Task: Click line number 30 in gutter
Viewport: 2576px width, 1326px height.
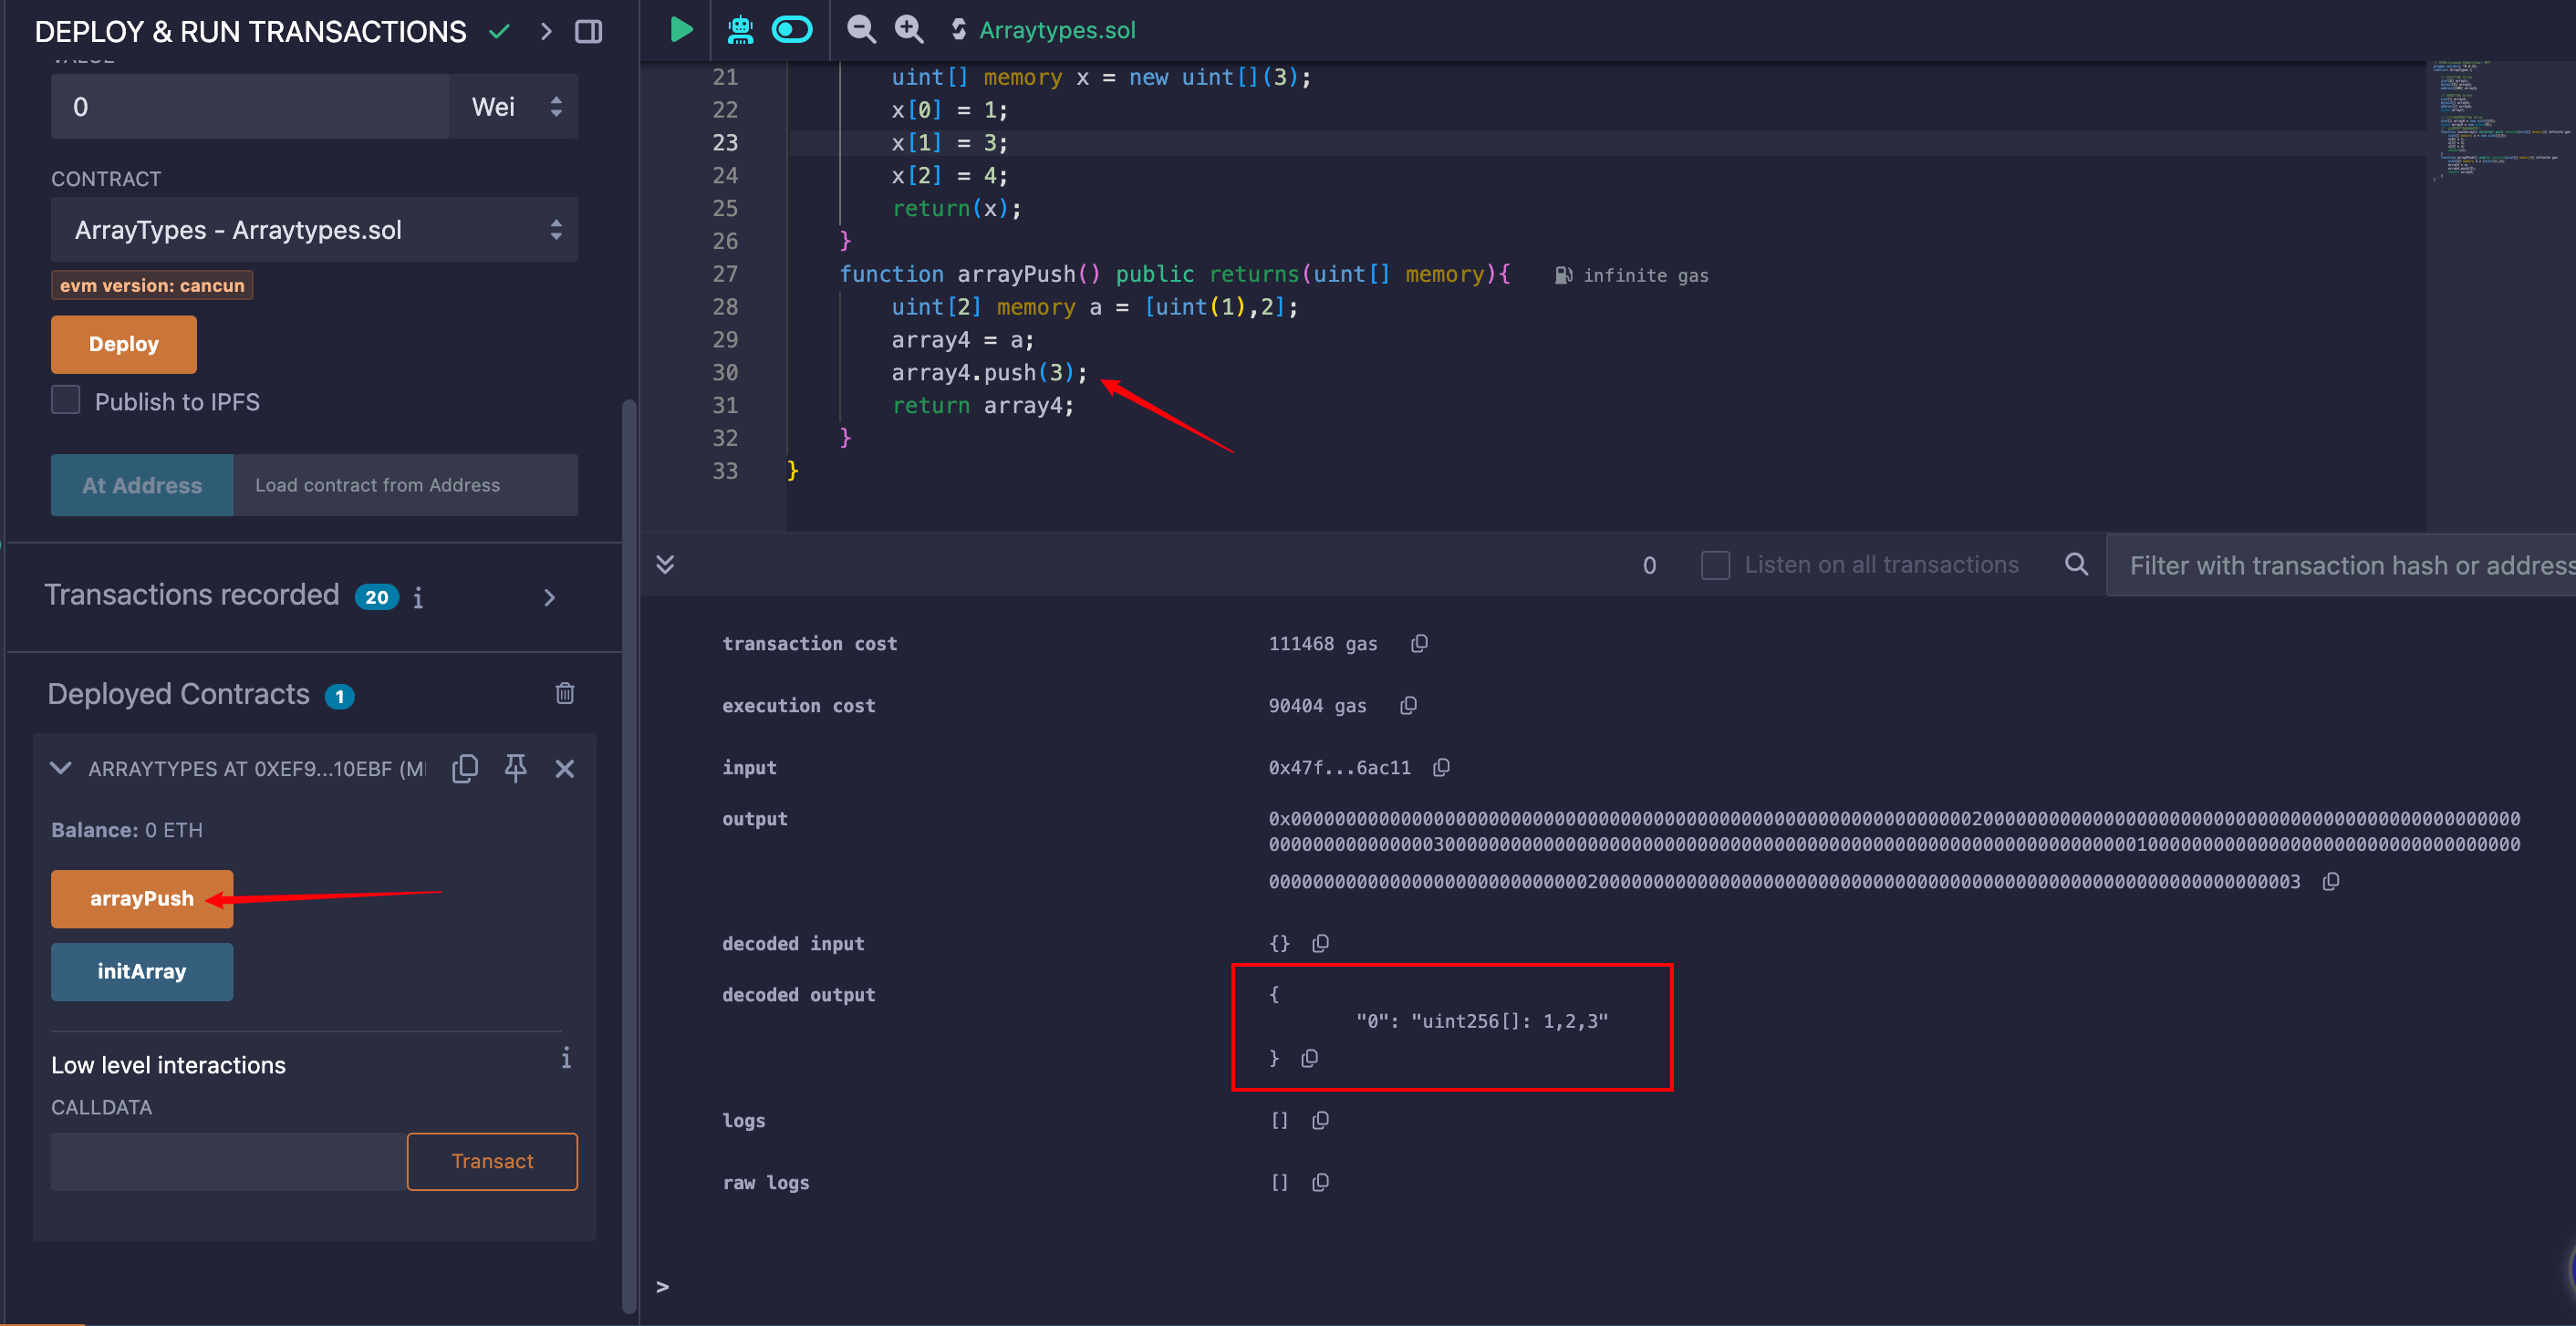Action: (725, 372)
